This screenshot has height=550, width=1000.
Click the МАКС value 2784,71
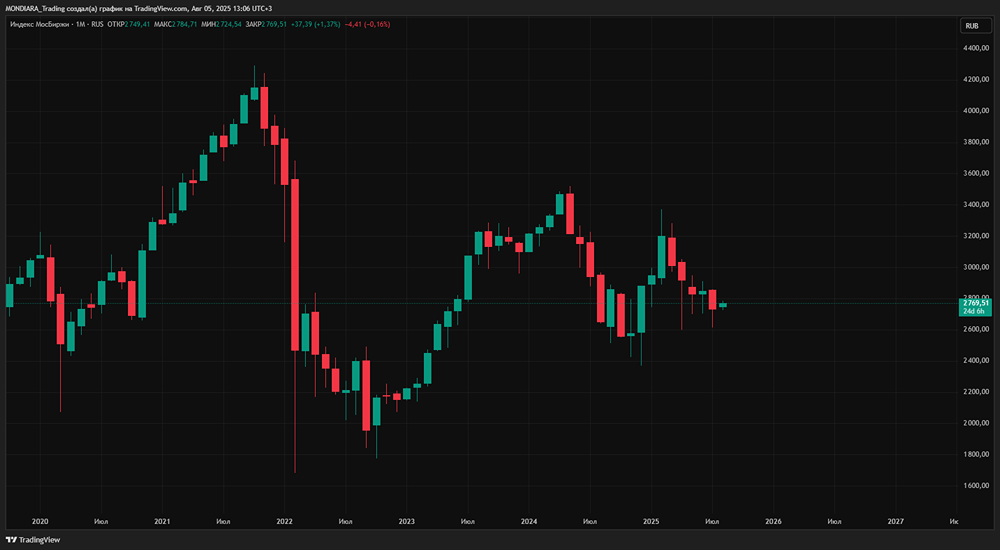pos(184,24)
